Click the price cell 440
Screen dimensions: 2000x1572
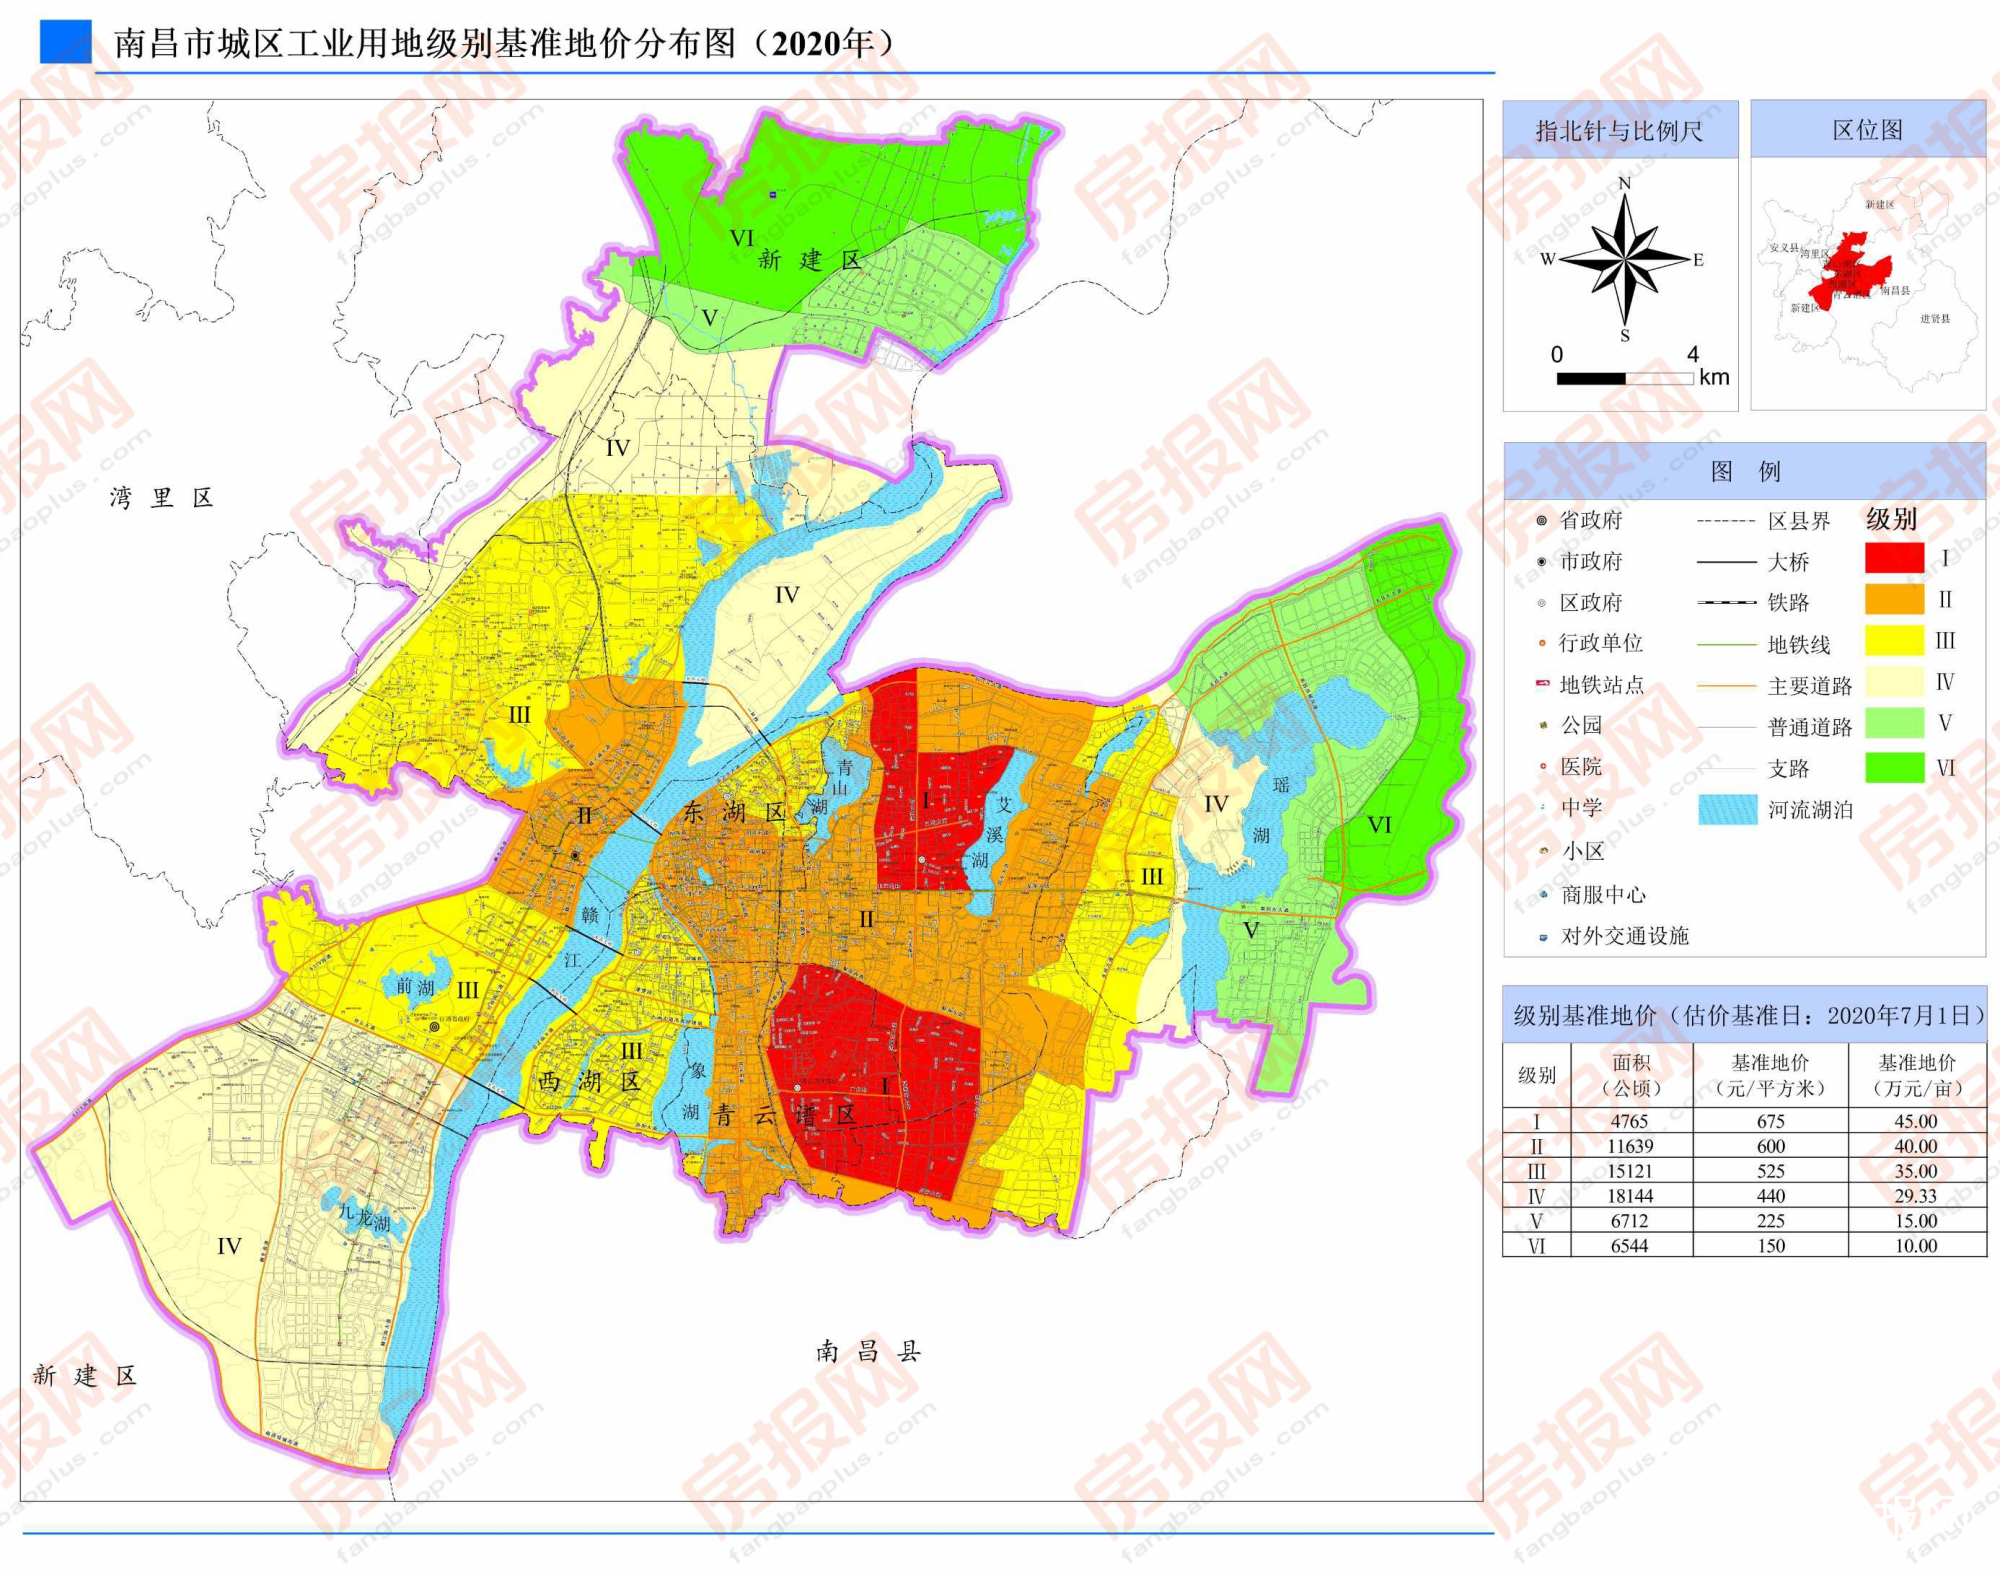(1770, 1196)
